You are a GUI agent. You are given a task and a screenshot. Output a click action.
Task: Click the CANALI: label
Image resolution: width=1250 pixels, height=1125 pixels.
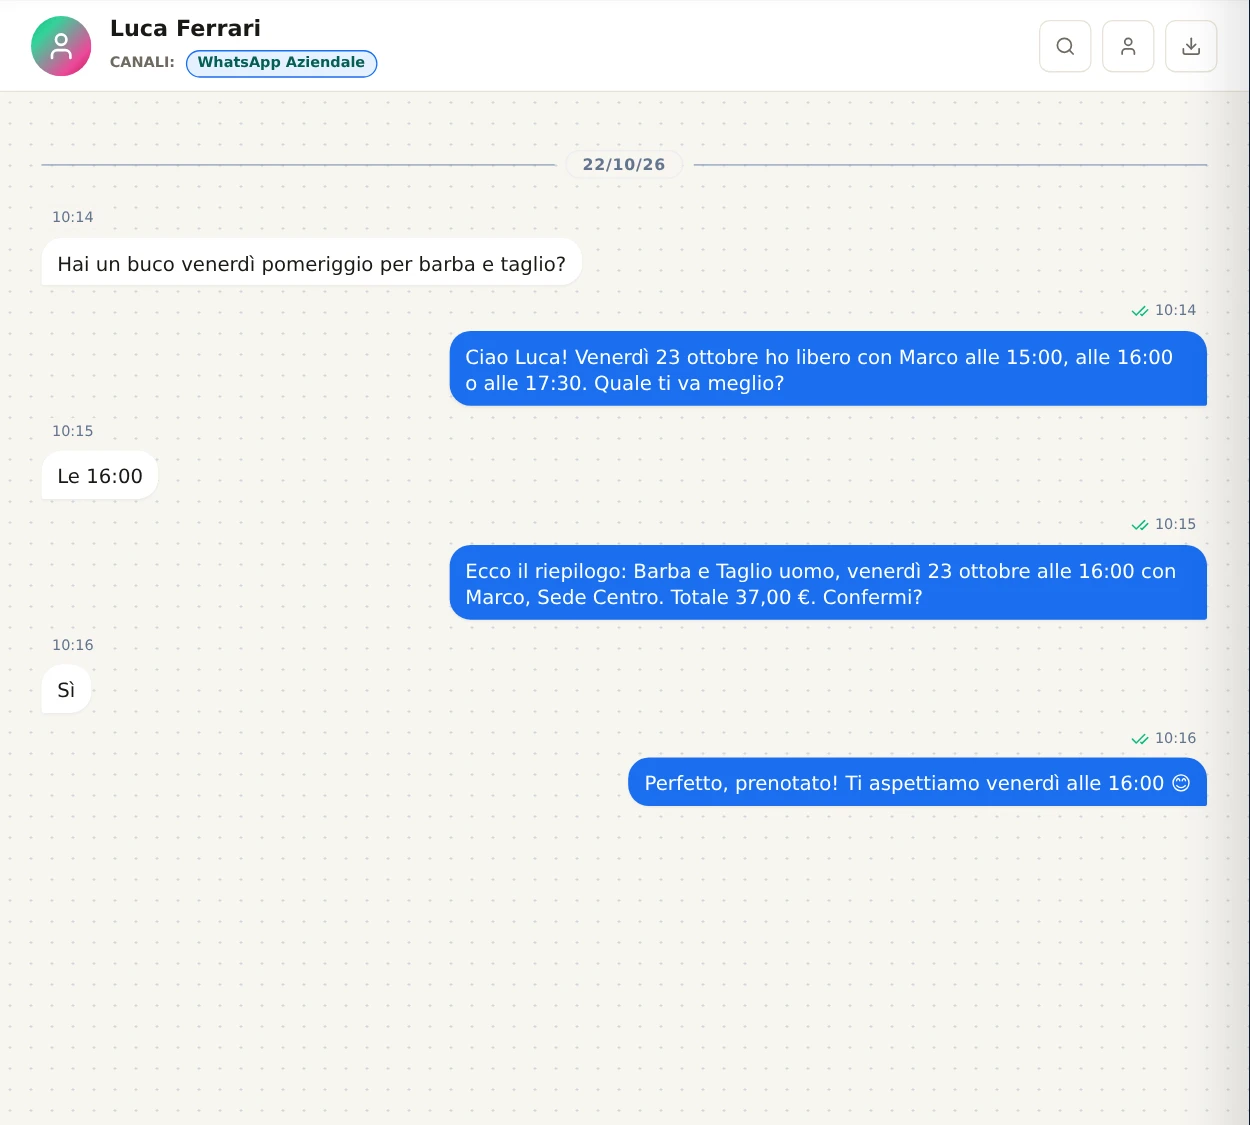point(142,62)
